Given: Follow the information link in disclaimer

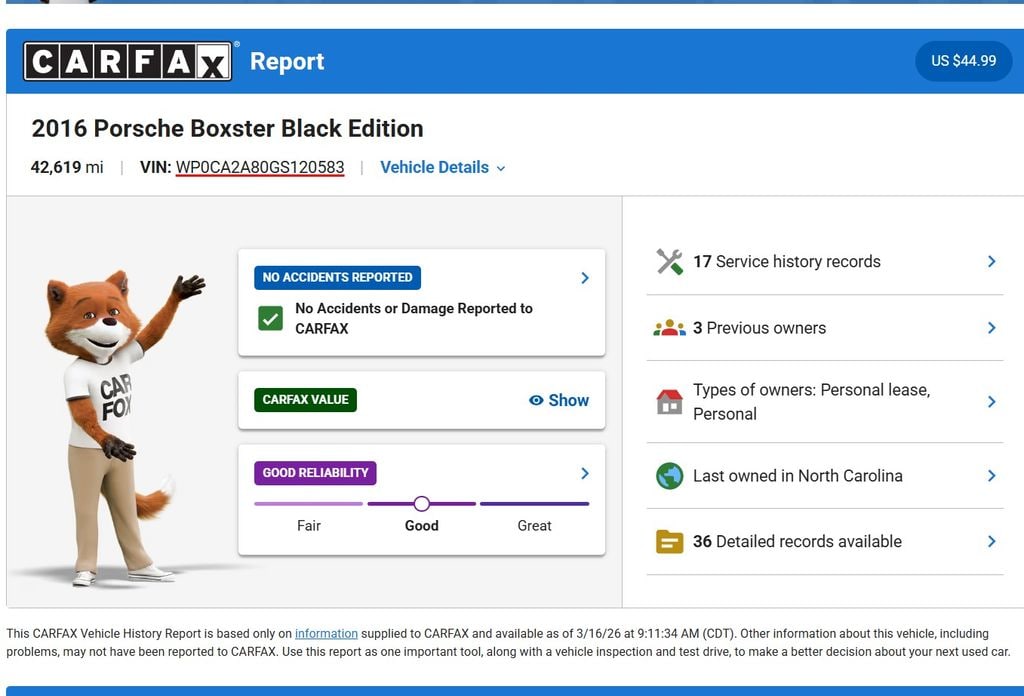Looking at the screenshot, I should 326,633.
